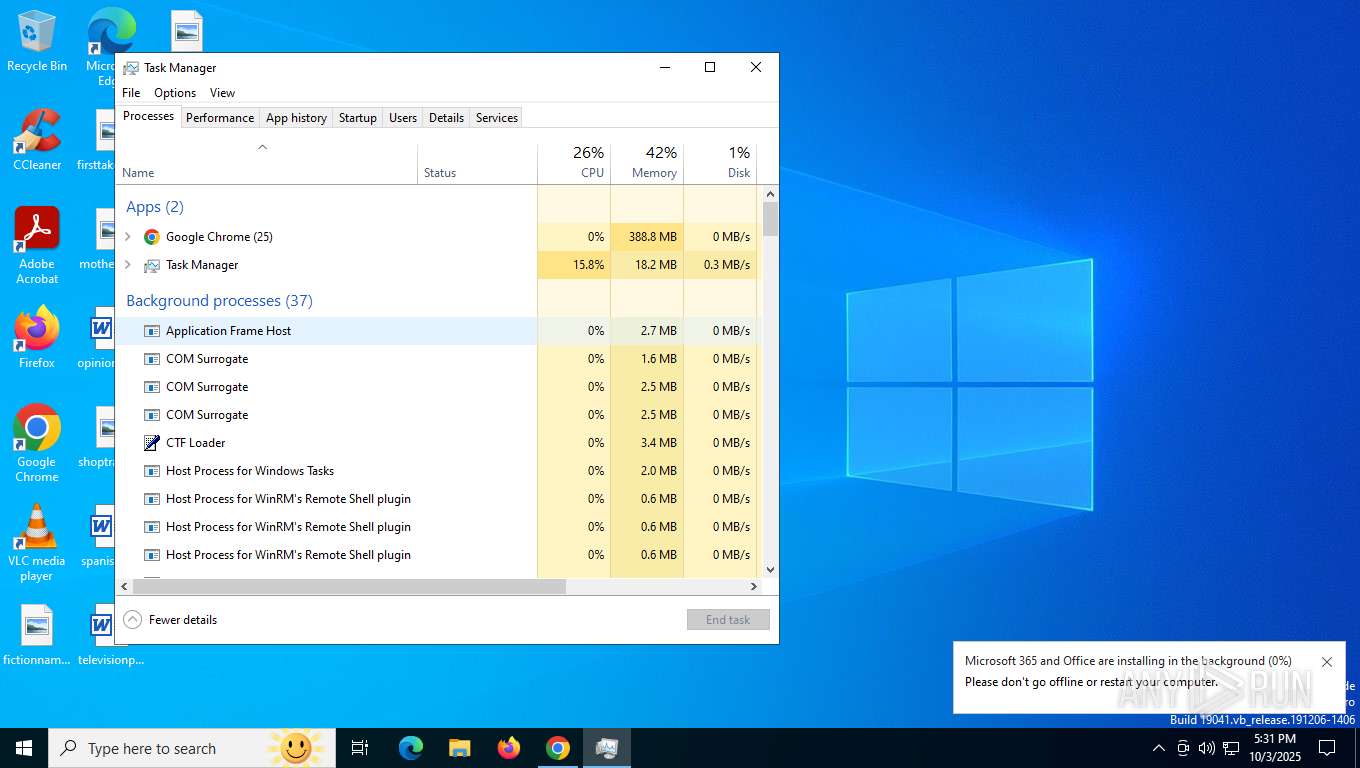The width and height of the screenshot is (1360, 768).
Task: Open the Windows Start menu
Action: click(24, 748)
